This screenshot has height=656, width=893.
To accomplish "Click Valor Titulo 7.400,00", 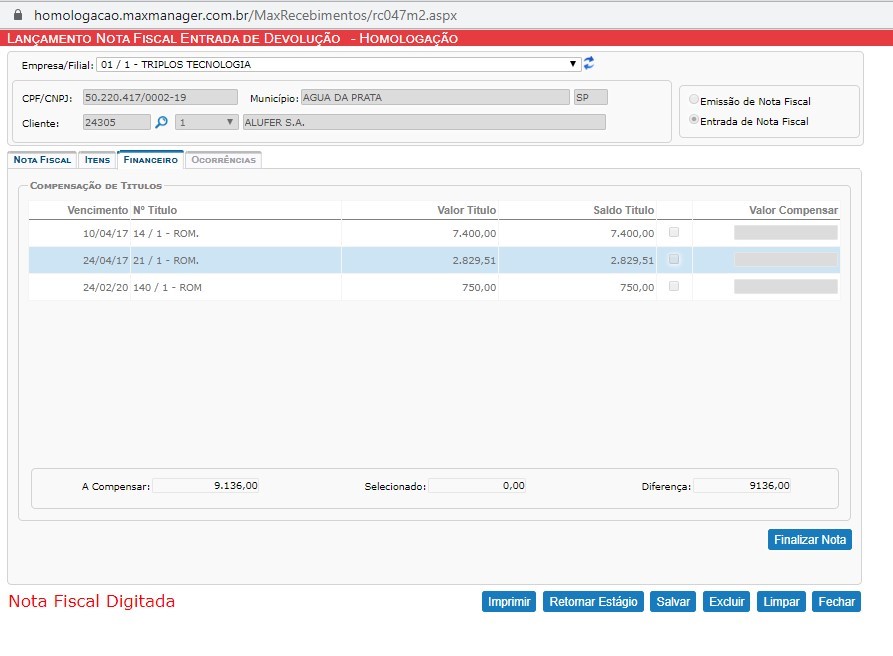I will [474, 233].
